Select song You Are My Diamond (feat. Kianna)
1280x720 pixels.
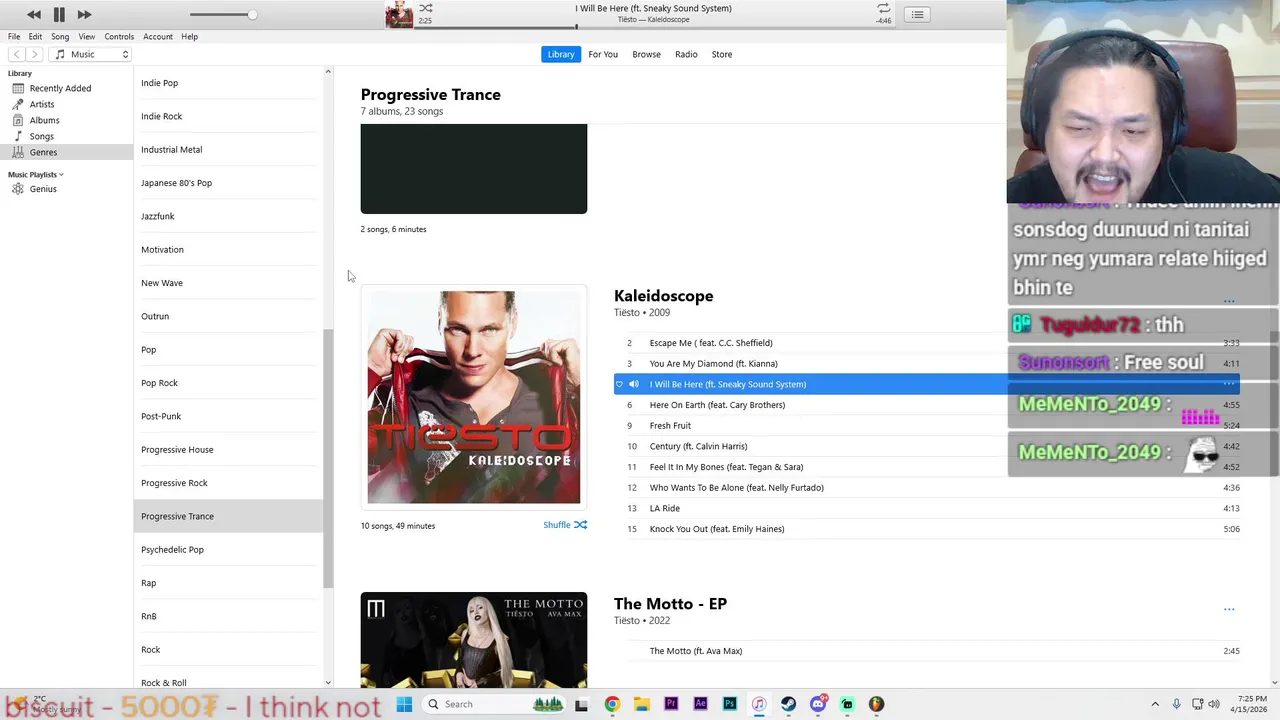point(713,364)
